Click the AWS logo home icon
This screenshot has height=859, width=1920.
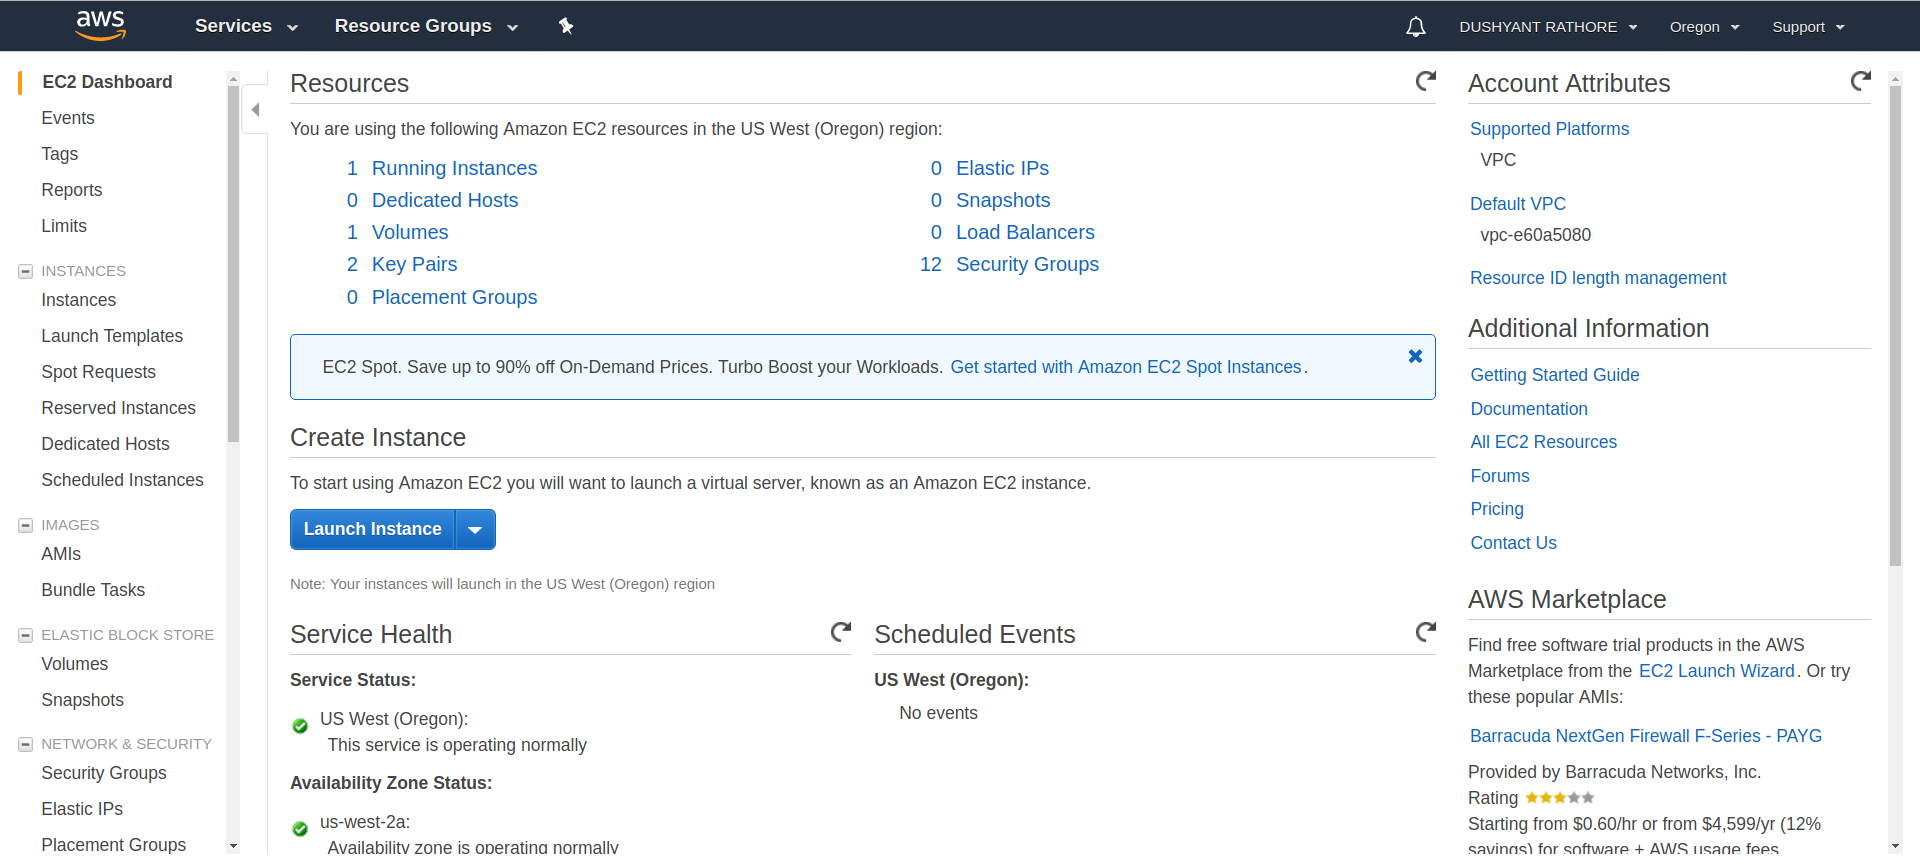click(x=101, y=26)
